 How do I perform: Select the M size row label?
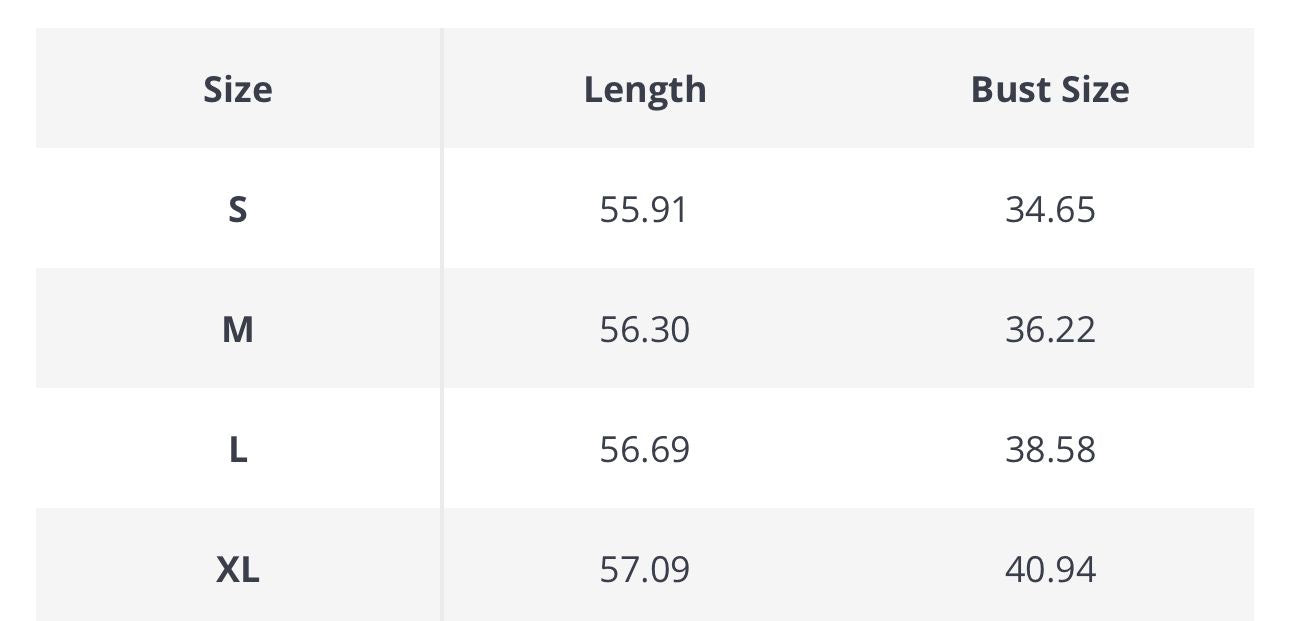[237, 330]
